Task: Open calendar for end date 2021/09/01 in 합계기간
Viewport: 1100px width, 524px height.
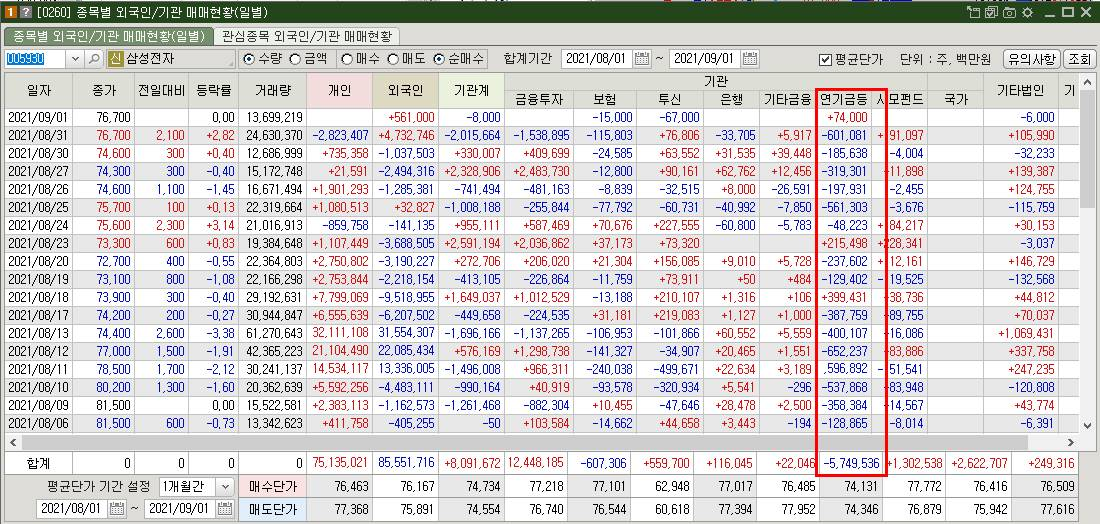Action: click(x=750, y=59)
